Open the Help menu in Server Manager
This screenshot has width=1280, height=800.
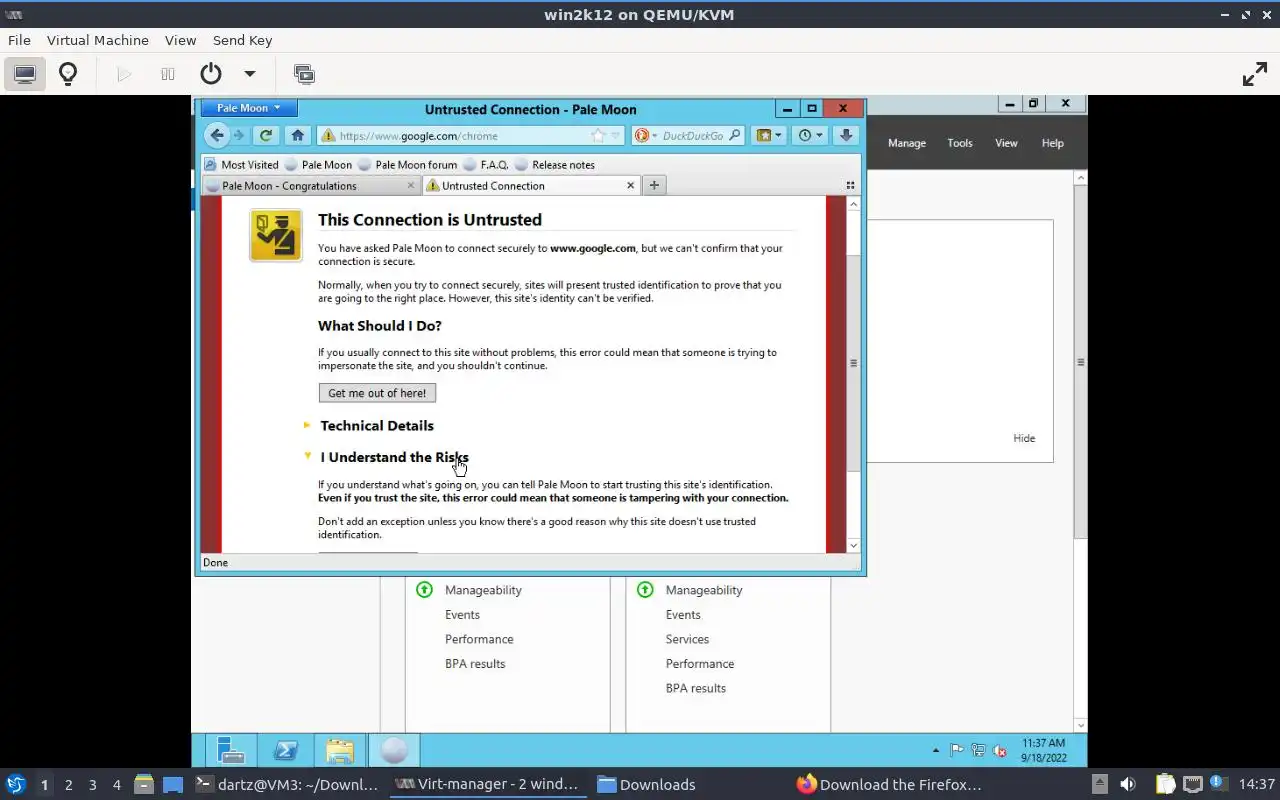click(x=1053, y=143)
